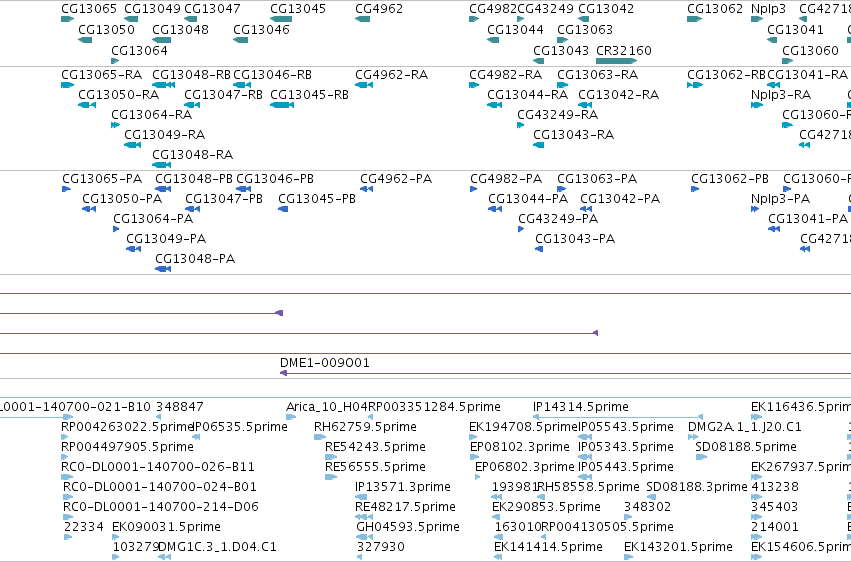The height and width of the screenshot is (562, 851).
Task: Select the CG13065-PA protein label
Action: pyautogui.click(x=102, y=178)
